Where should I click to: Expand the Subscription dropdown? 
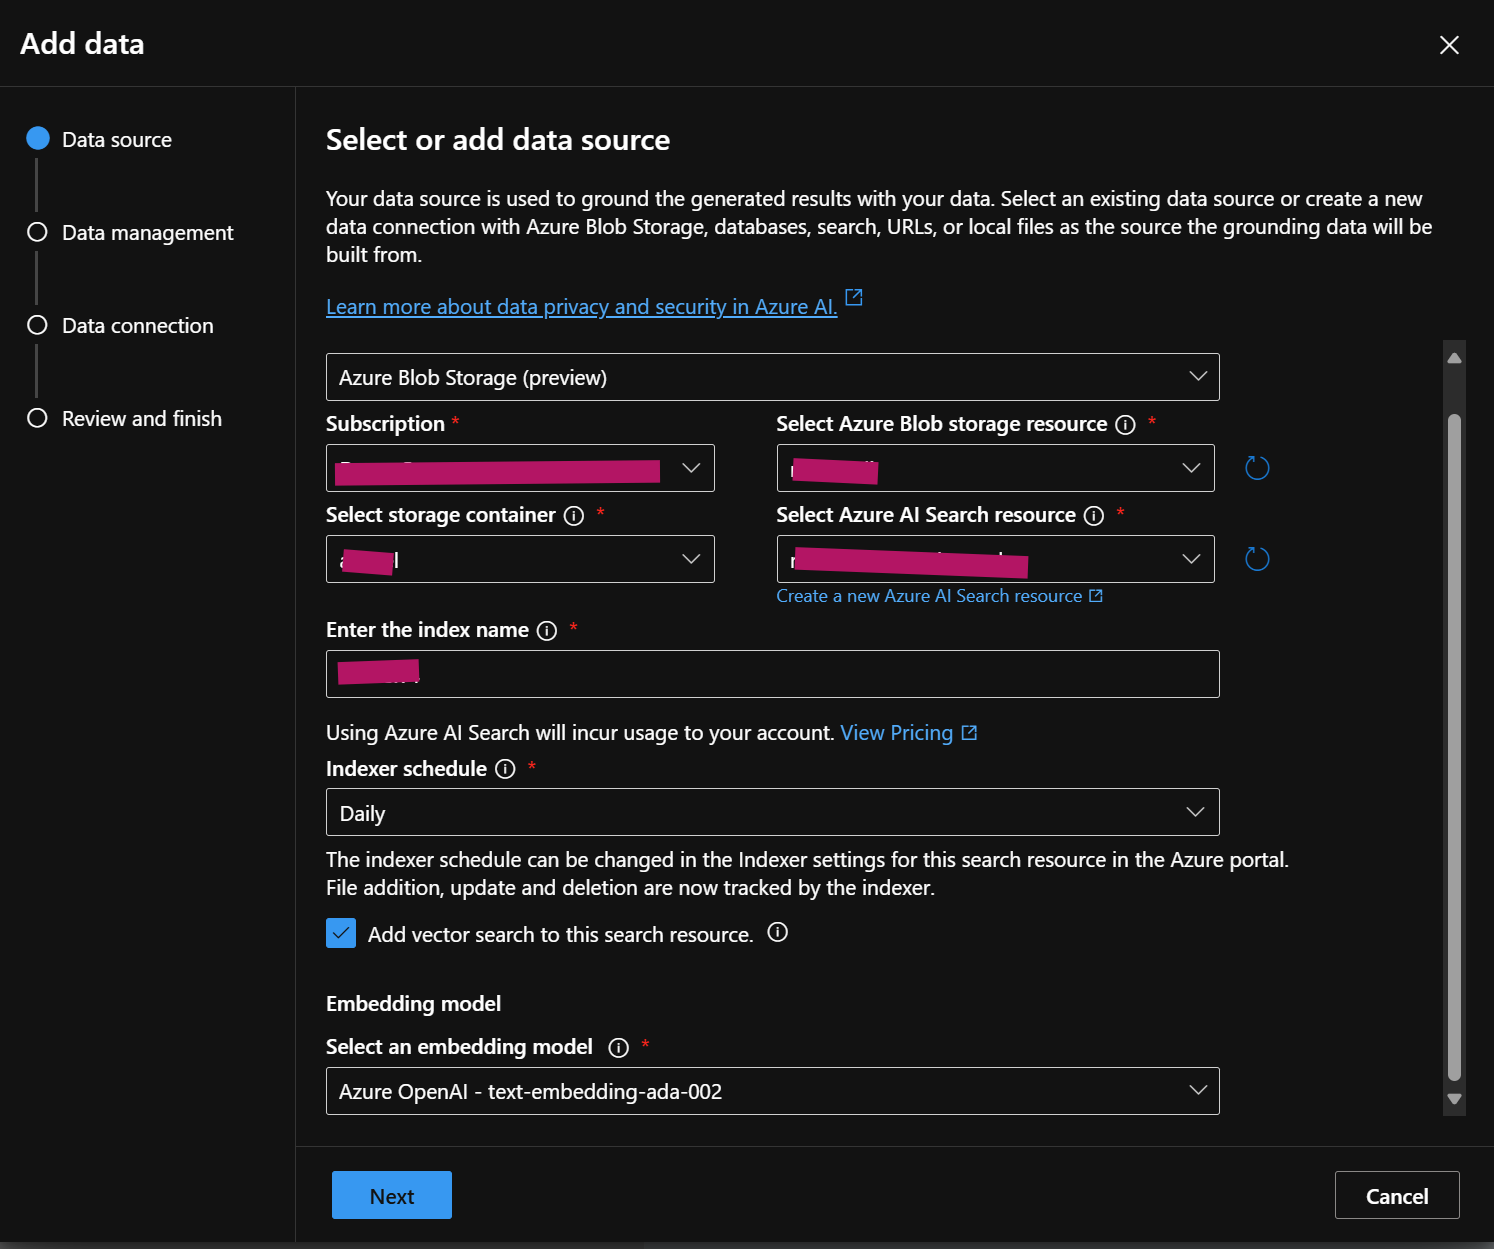point(520,468)
